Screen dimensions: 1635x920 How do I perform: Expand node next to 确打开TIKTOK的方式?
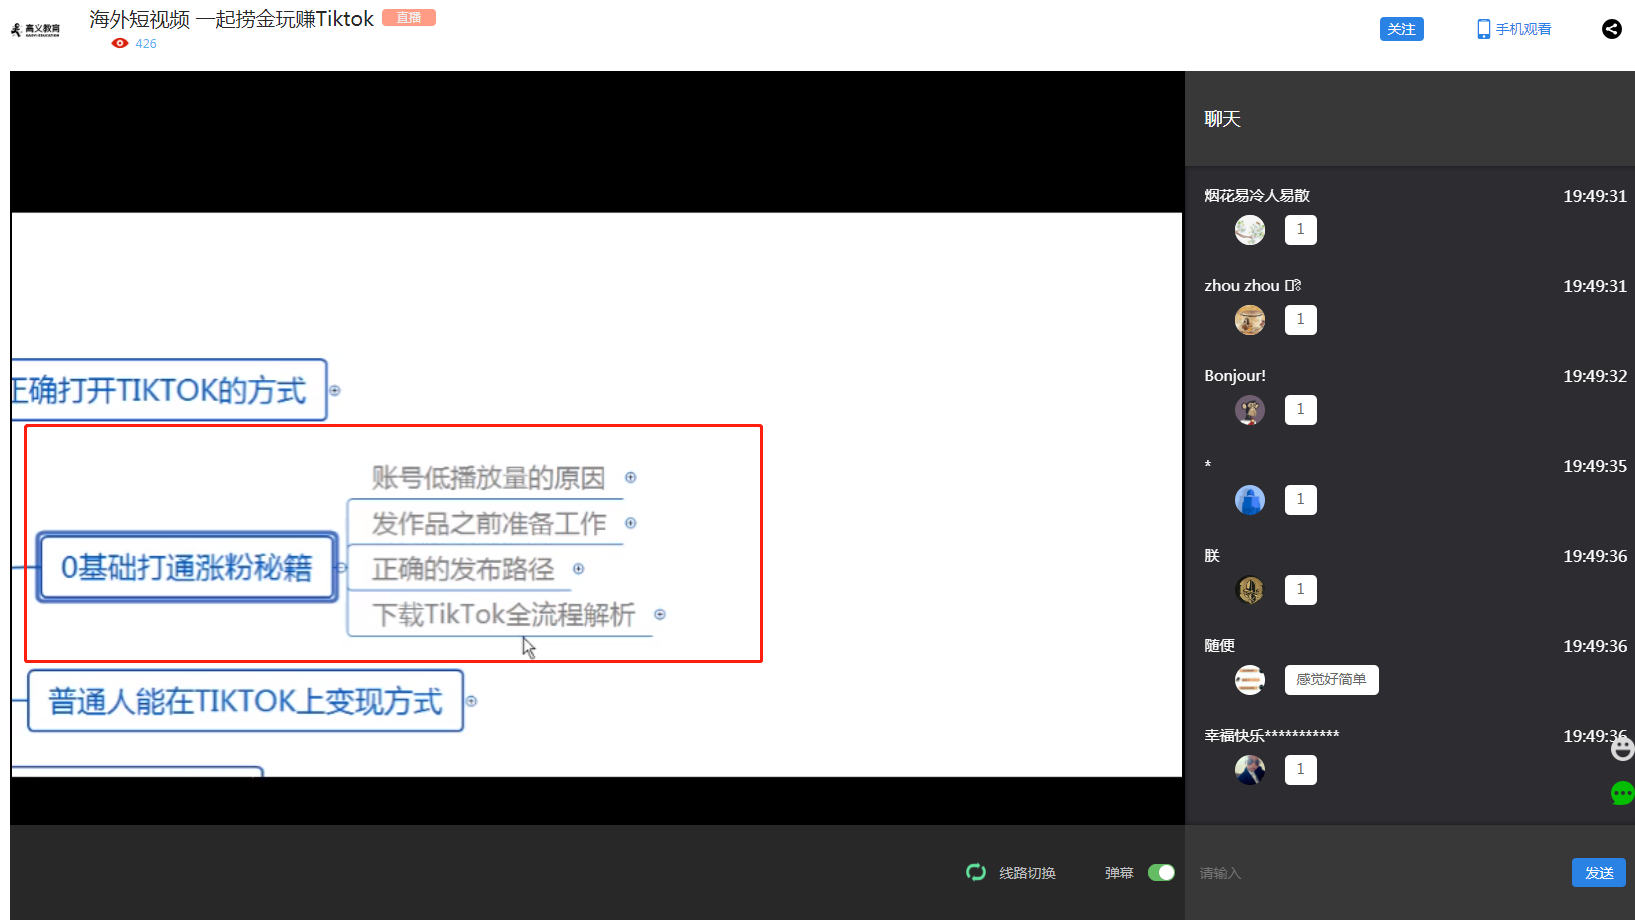pos(335,390)
